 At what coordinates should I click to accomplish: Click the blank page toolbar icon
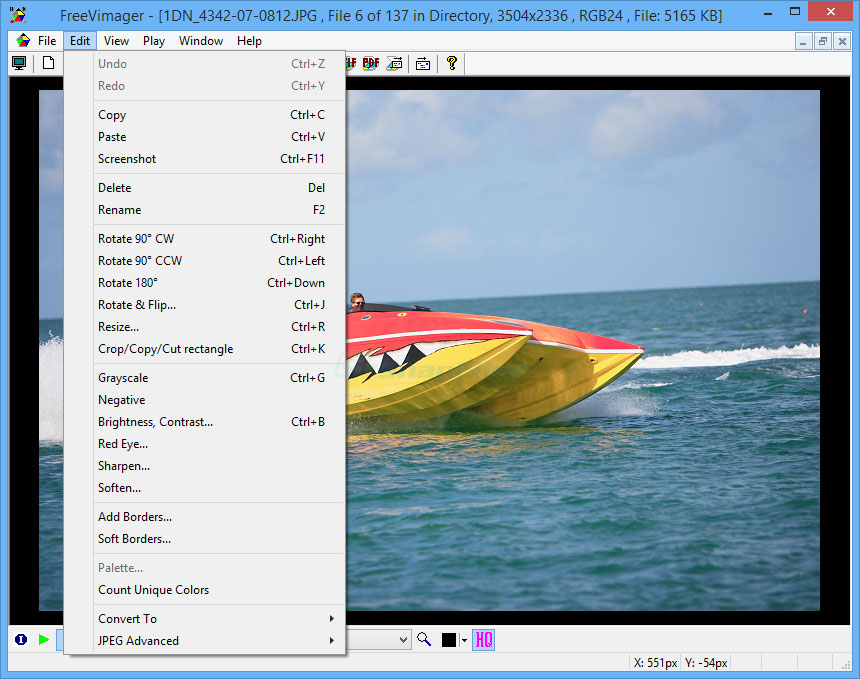tap(48, 64)
